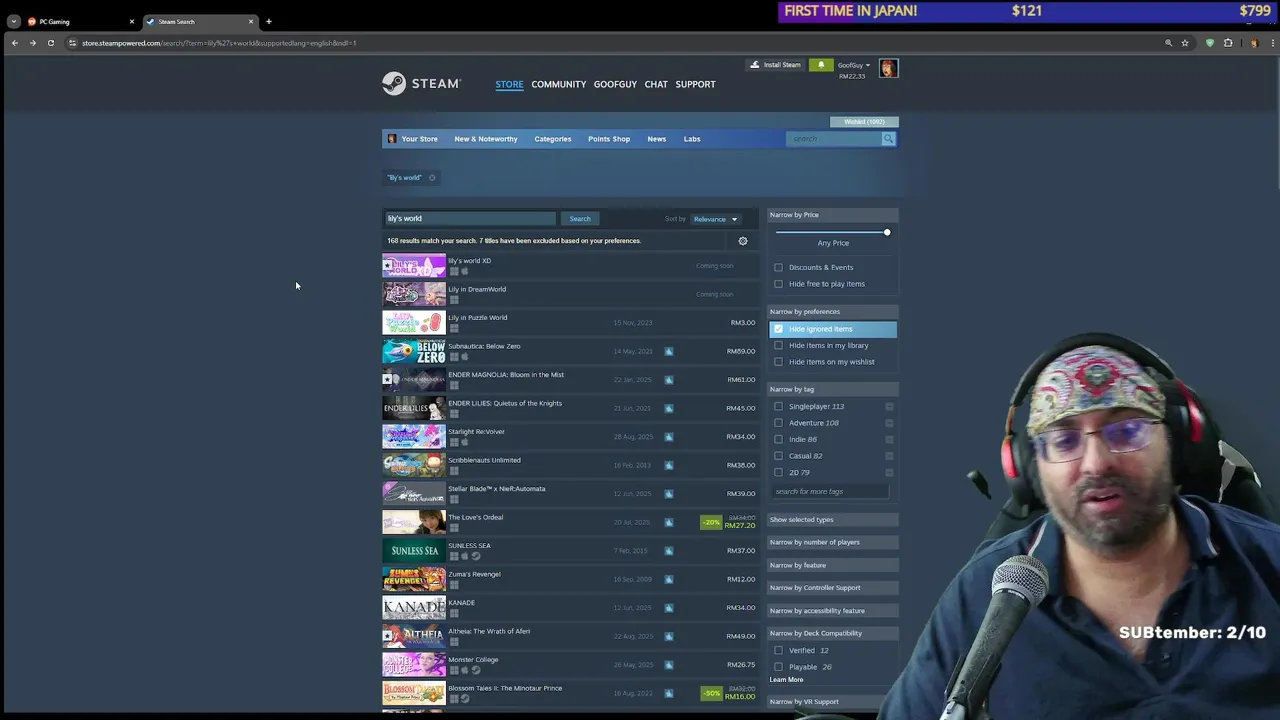Screen dimensions: 1280x720
Task: Click the Windows icon for Scribblenauts Unlimited
Action: coord(453,471)
